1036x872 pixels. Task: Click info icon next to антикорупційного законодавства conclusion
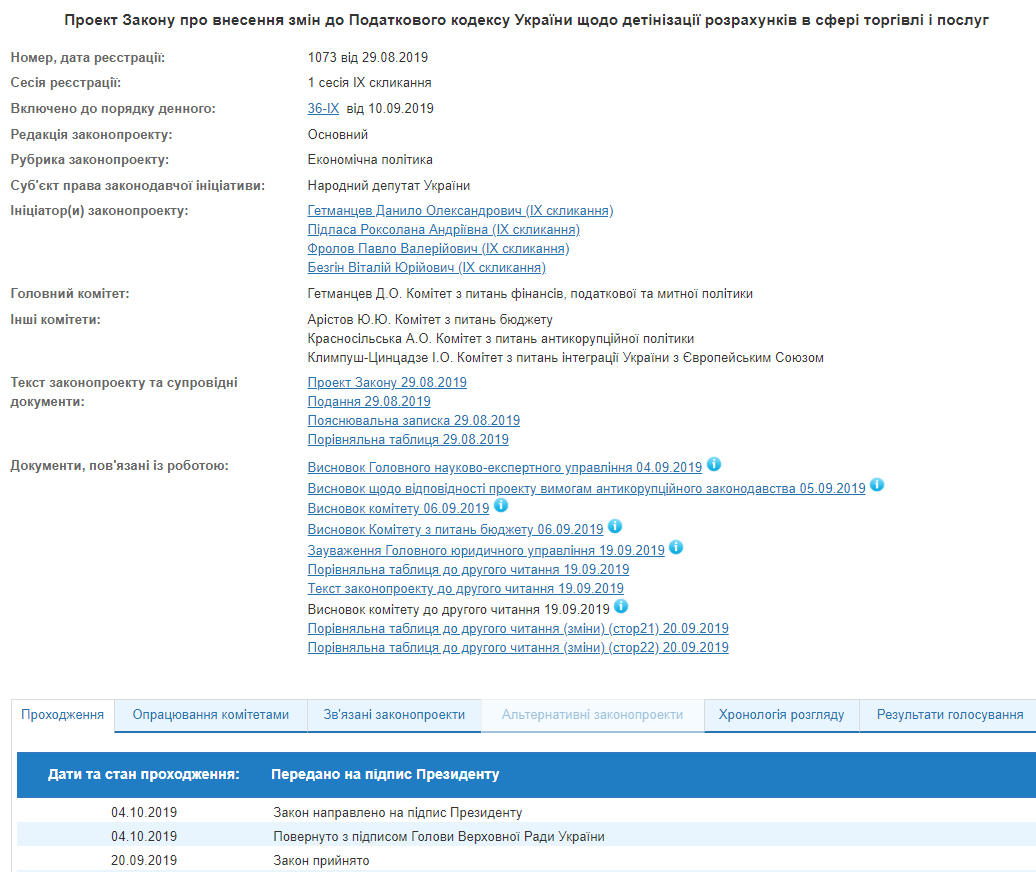pyautogui.click(x=876, y=485)
